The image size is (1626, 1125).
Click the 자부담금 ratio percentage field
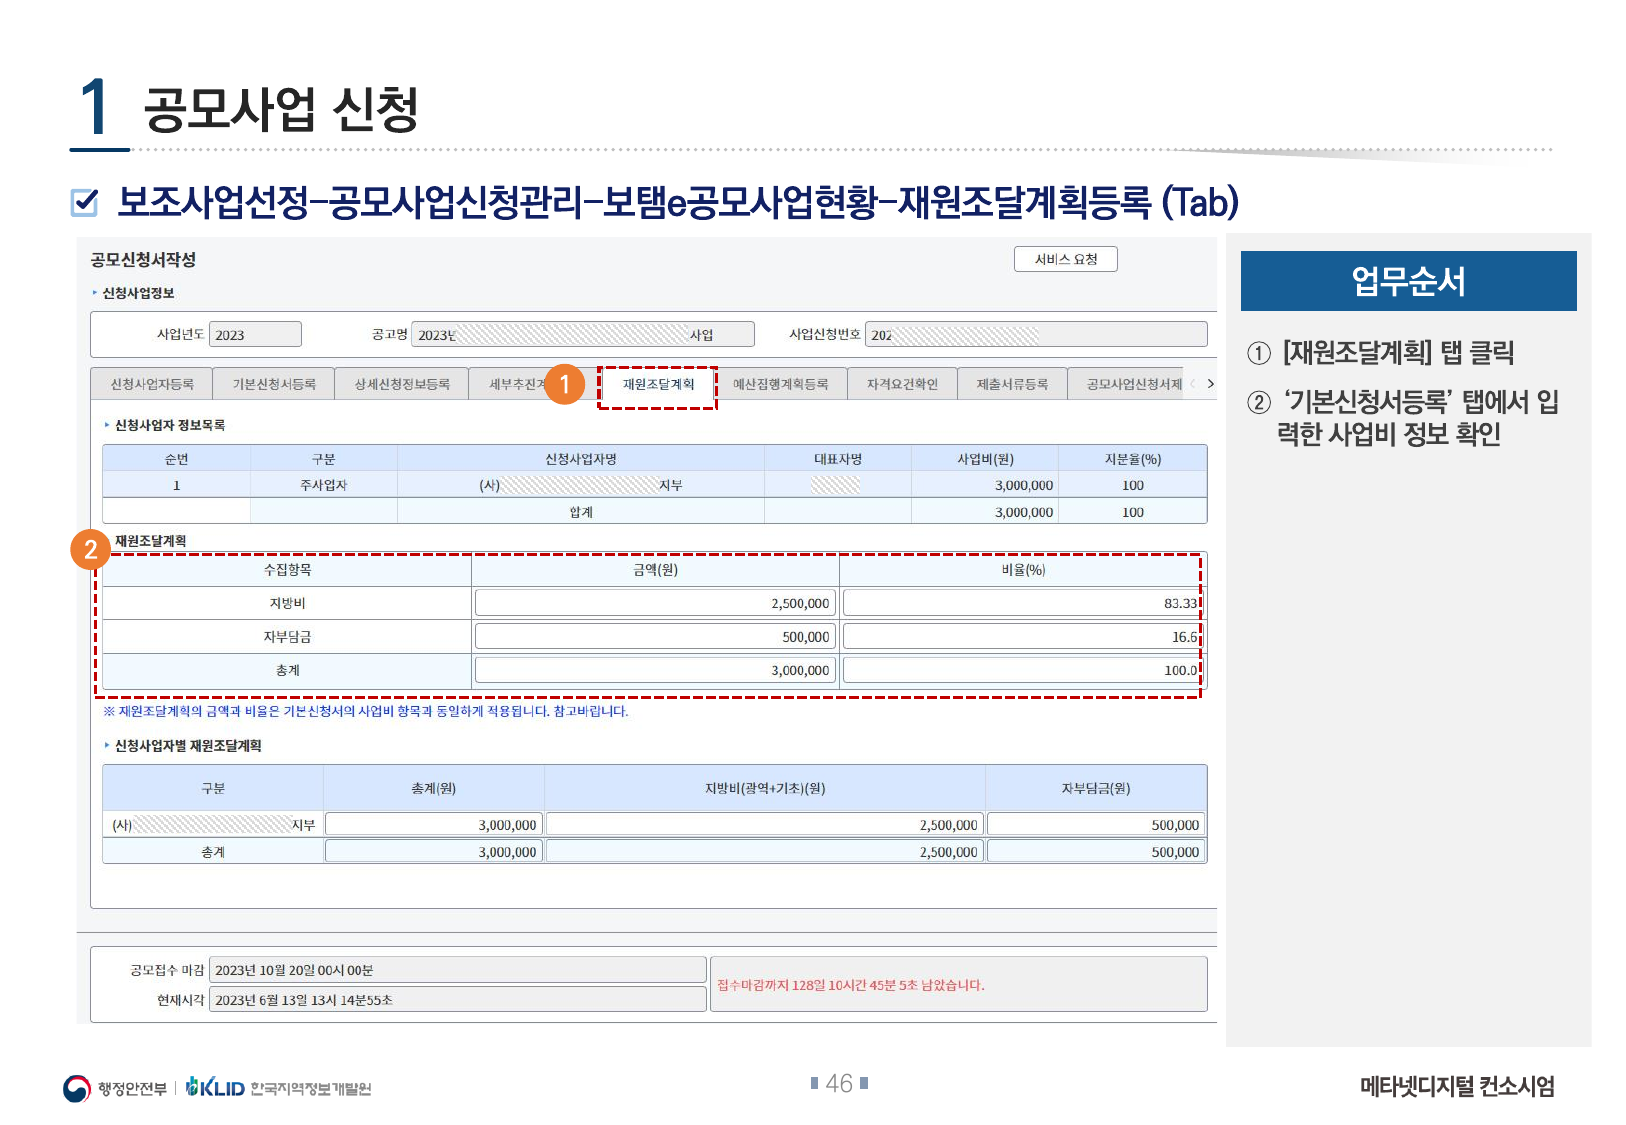[x=1021, y=637]
